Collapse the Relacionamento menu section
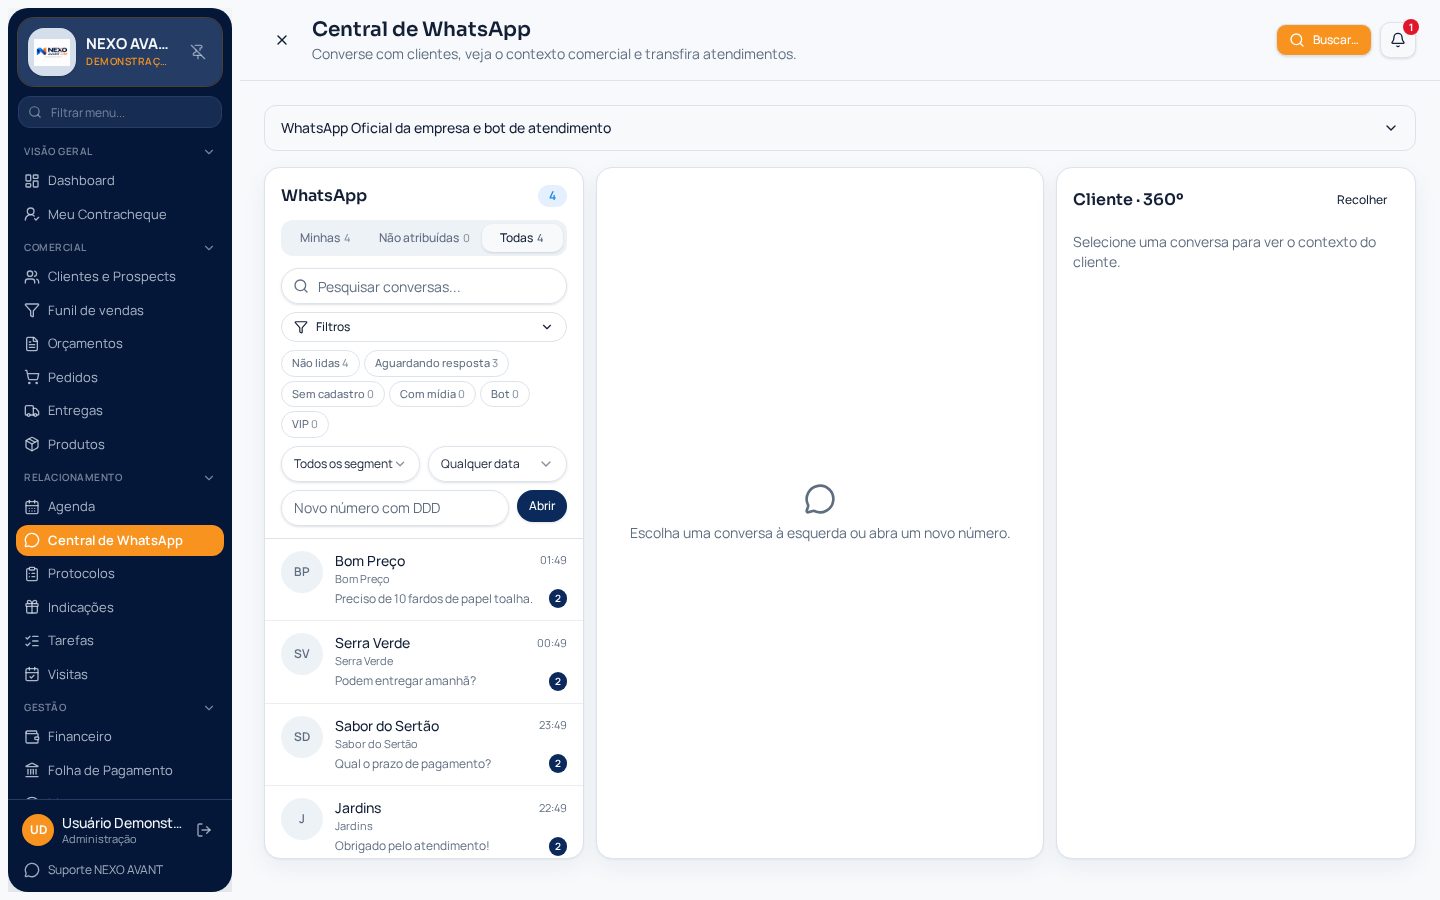The height and width of the screenshot is (900, 1440). click(120, 478)
